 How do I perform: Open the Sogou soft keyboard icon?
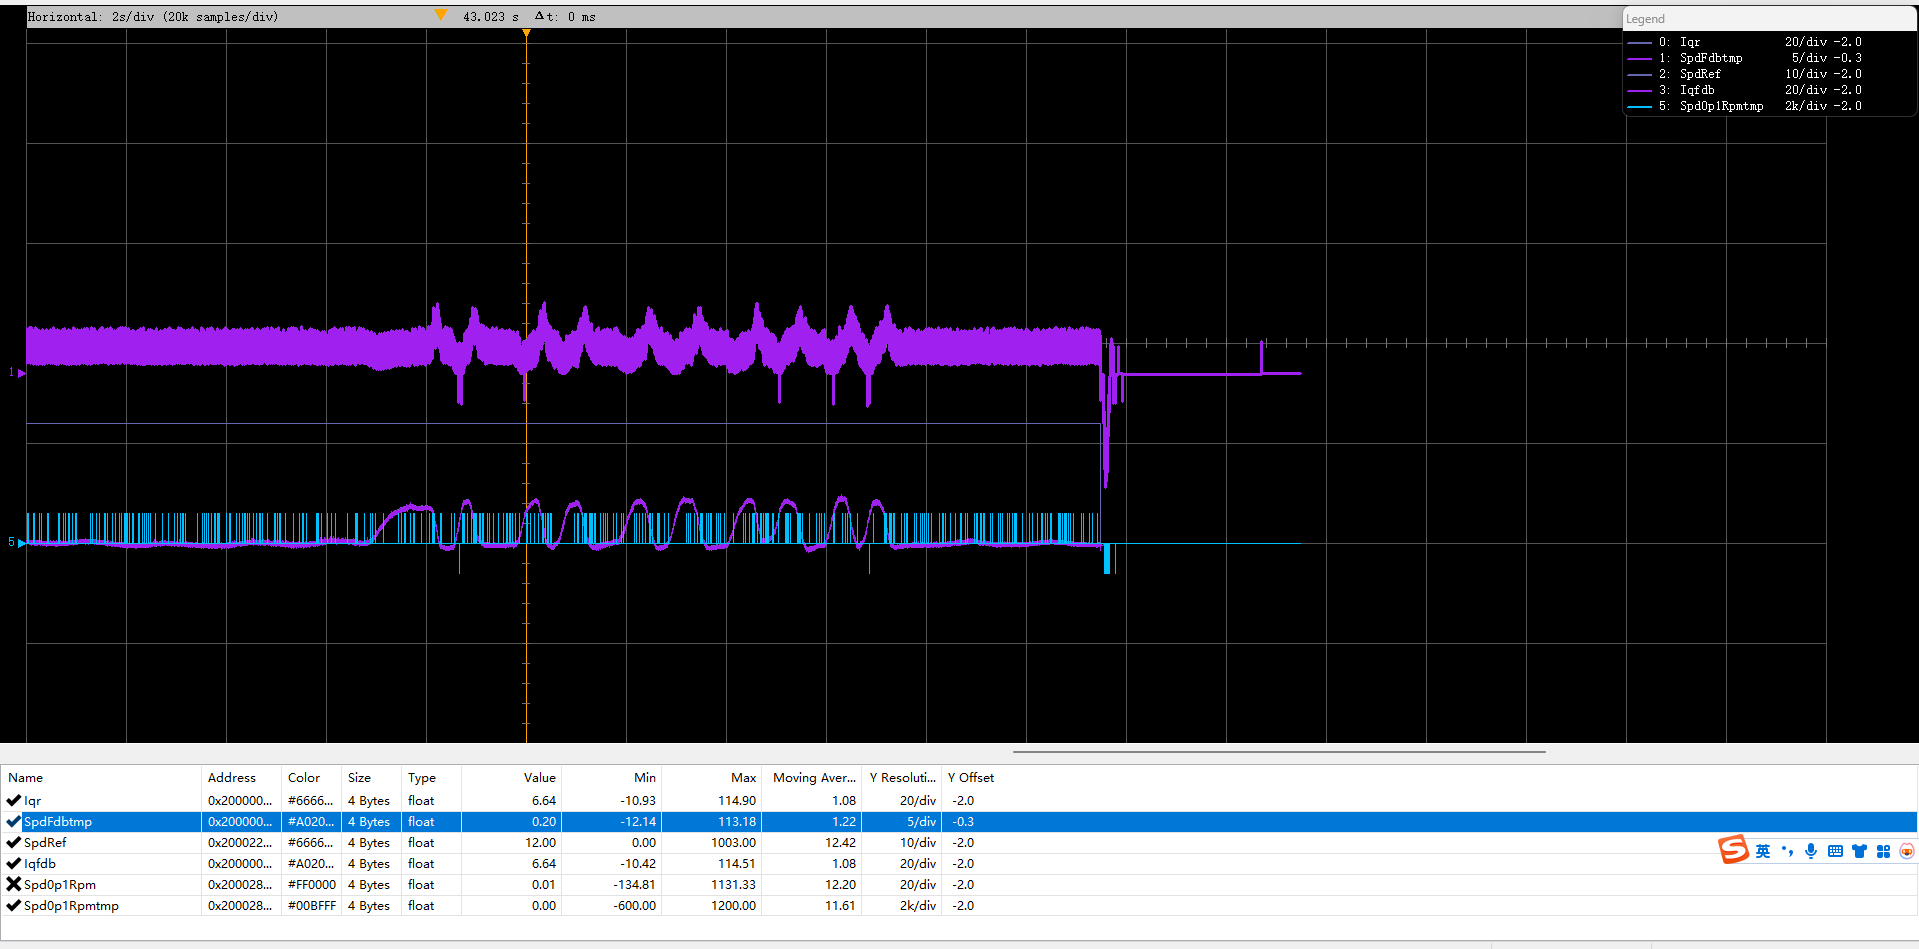pos(1835,851)
